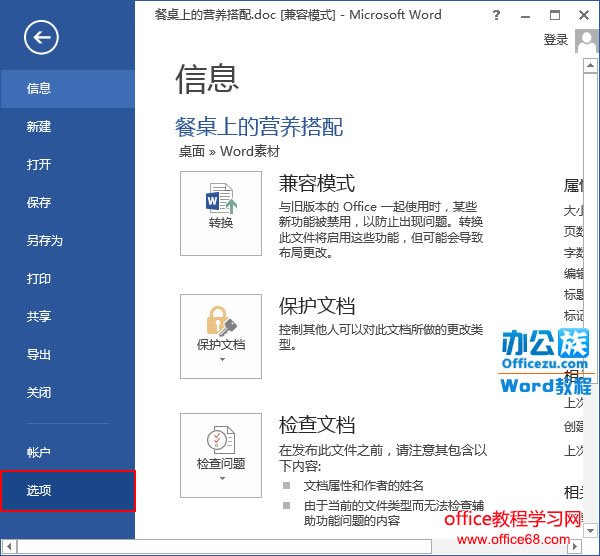Click the 文档属性和作者的姓名 list item
600x556 pixels.
[x=364, y=486]
